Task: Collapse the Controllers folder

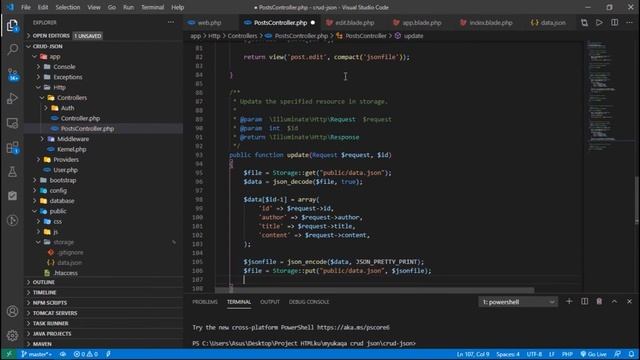Action: [104, 98]
